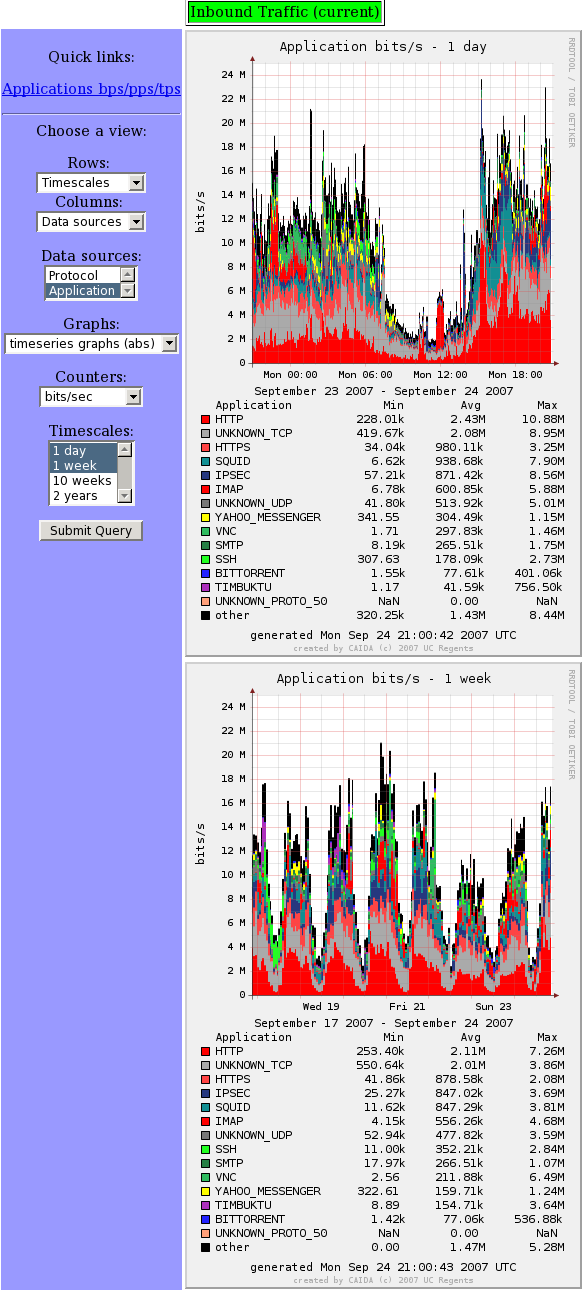
Task: Click the red HTTP swatch in 1 day legend
Action: coord(205,420)
